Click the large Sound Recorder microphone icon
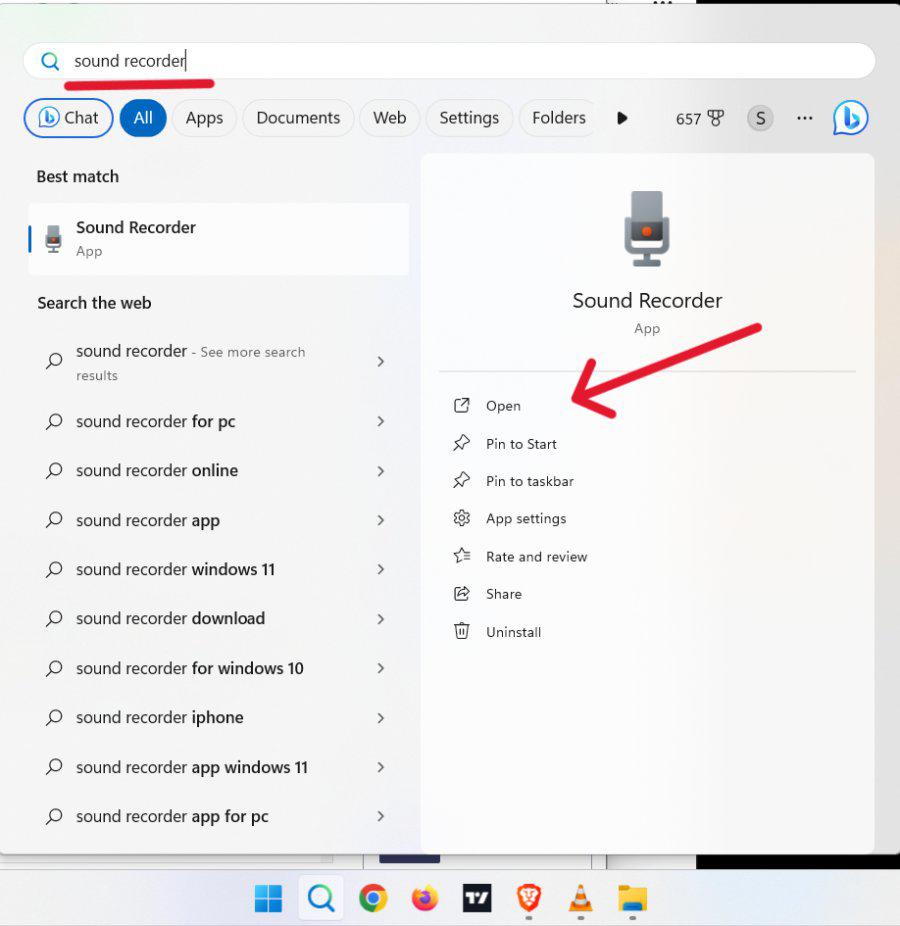Viewport: 900px width, 926px height. (647, 229)
